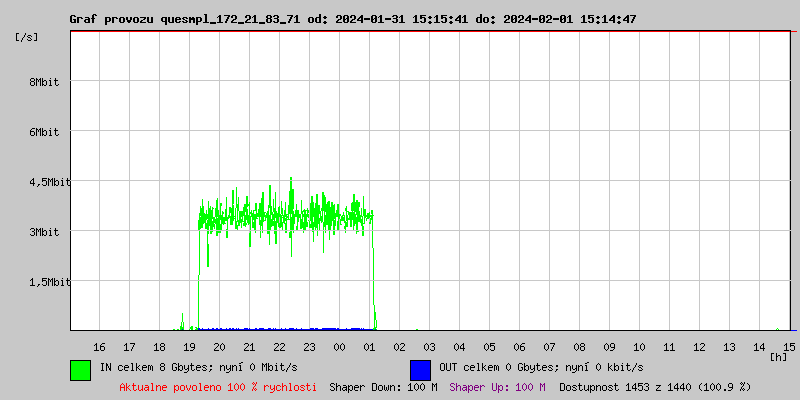
Task: Click the red 'Aktualne povoleno 100 % rychlosti' text
Action: (x=218, y=386)
